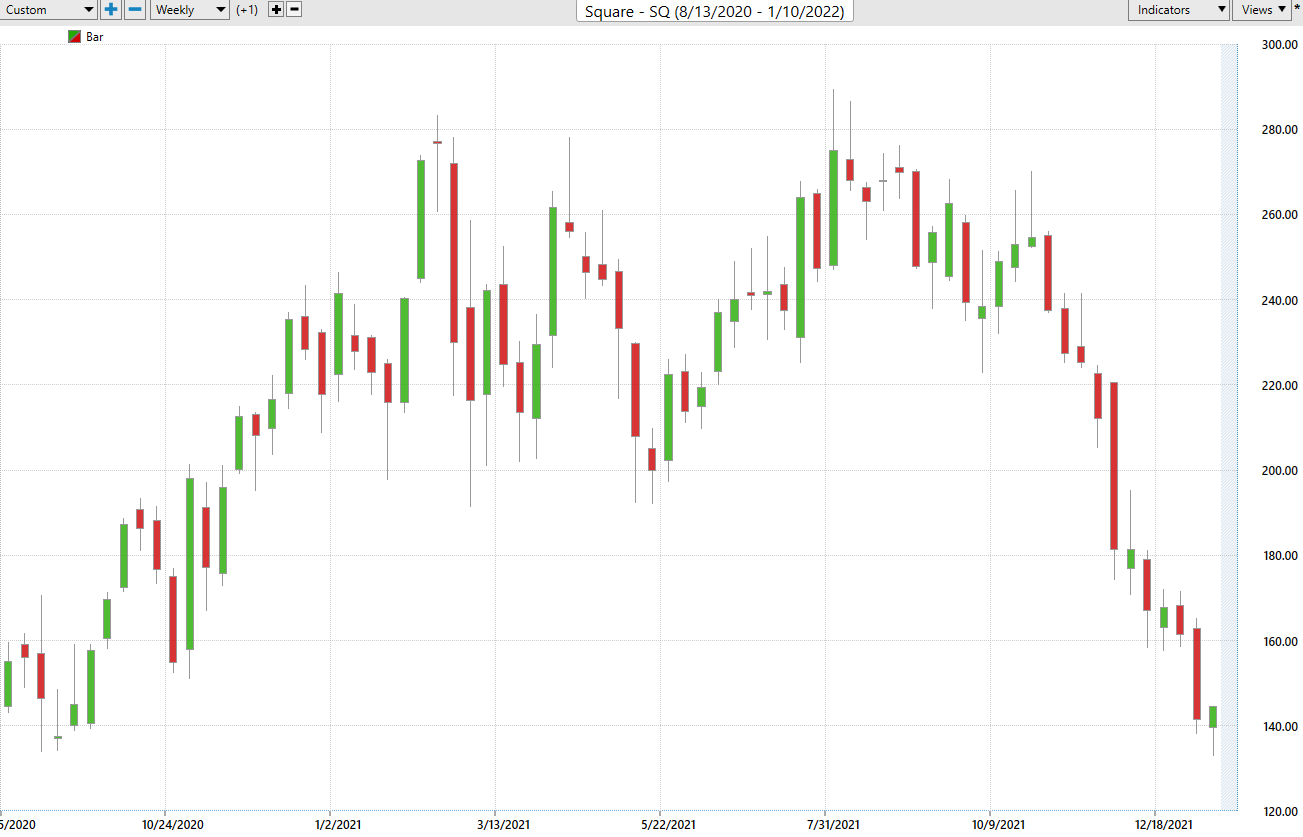Click the 160.00 price axis label

pos(1278,642)
